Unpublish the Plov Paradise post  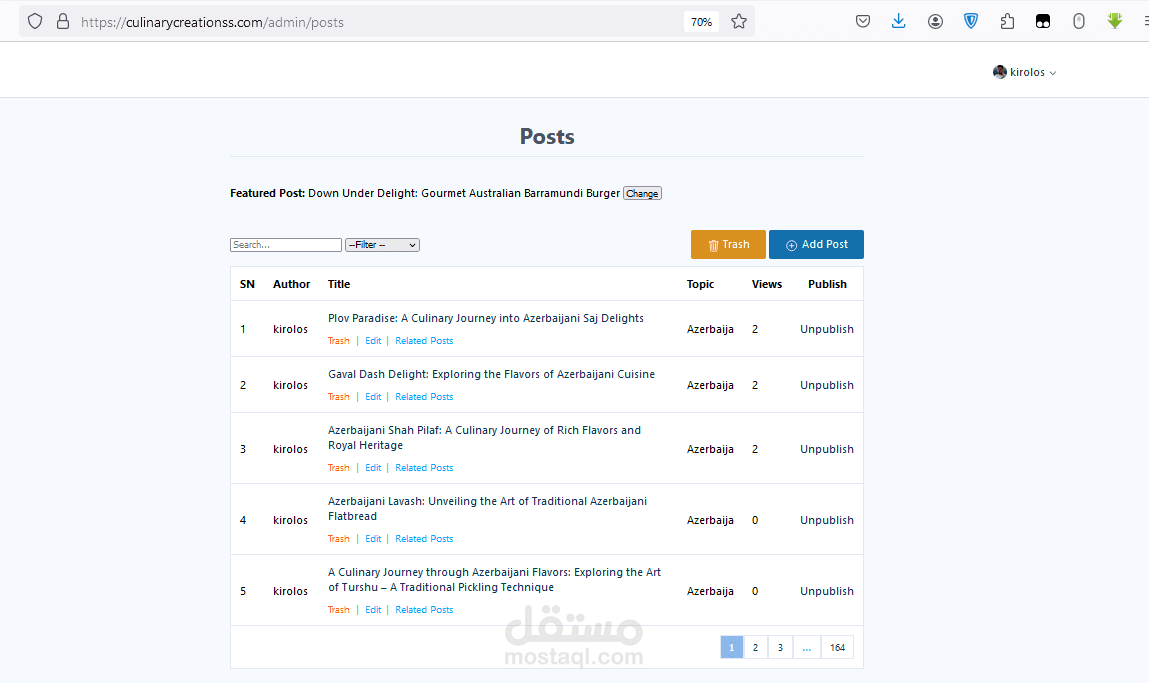pyautogui.click(x=827, y=329)
